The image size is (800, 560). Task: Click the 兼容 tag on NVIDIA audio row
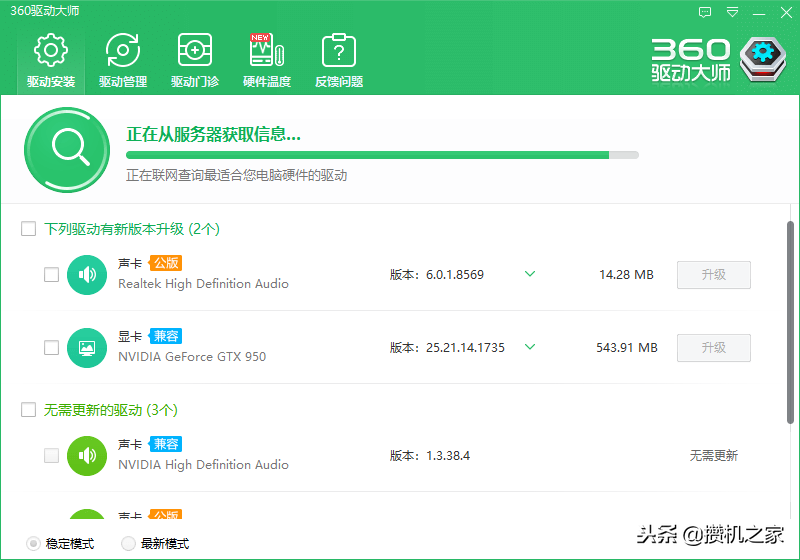tap(166, 444)
